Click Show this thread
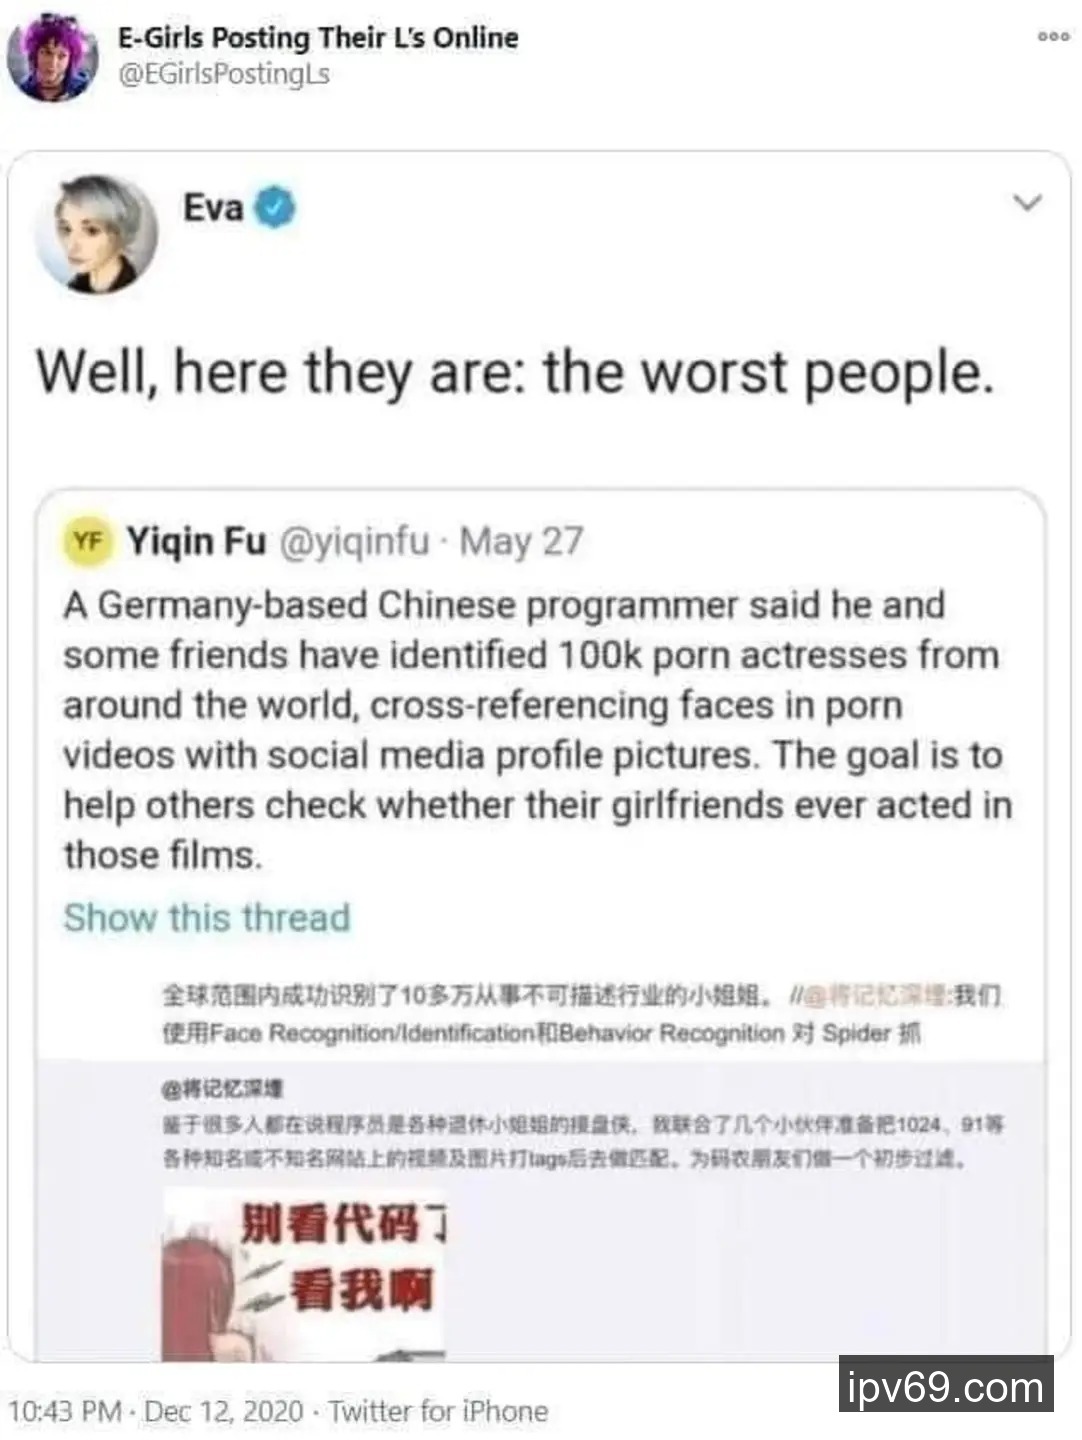Screen dimensions: 1082x1440 [x=207, y=917]
